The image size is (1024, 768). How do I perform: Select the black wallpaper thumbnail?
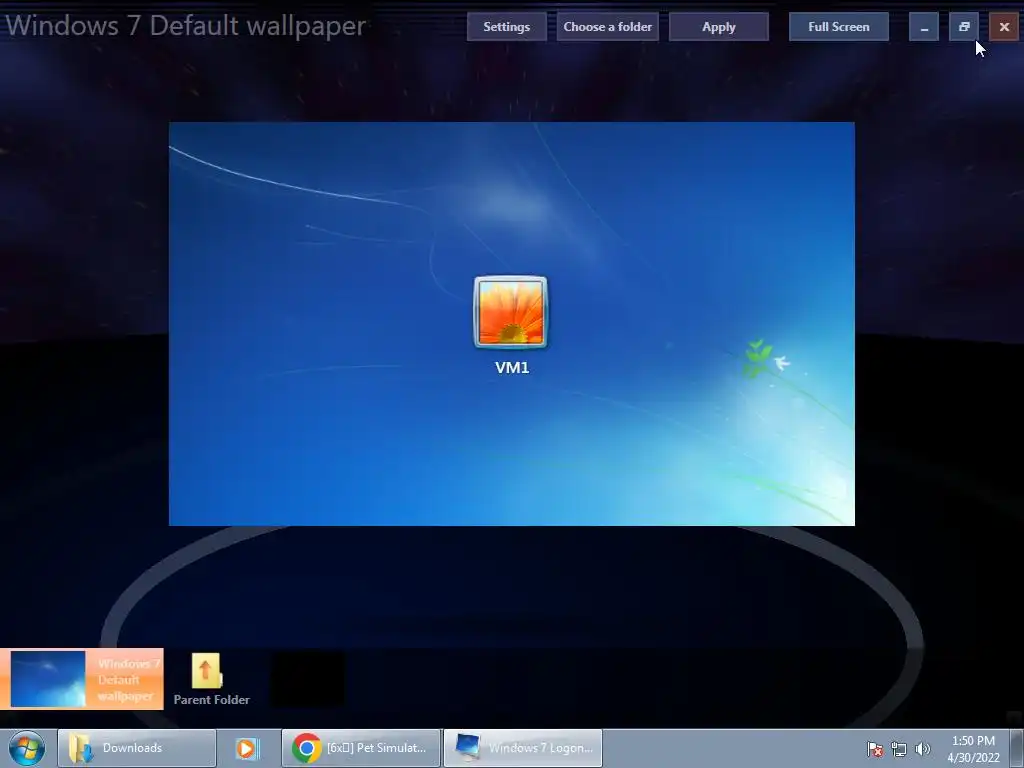[x=308, y=679]
